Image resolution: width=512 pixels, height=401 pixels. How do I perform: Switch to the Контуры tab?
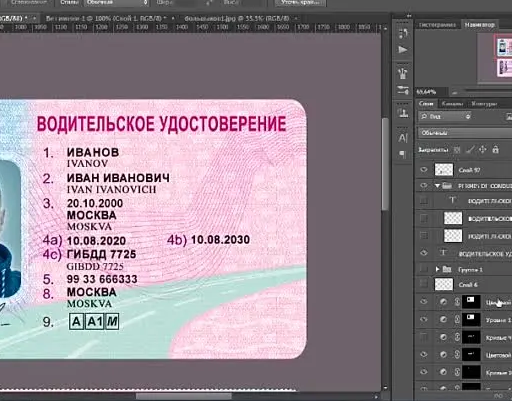[x=484, y=104]
